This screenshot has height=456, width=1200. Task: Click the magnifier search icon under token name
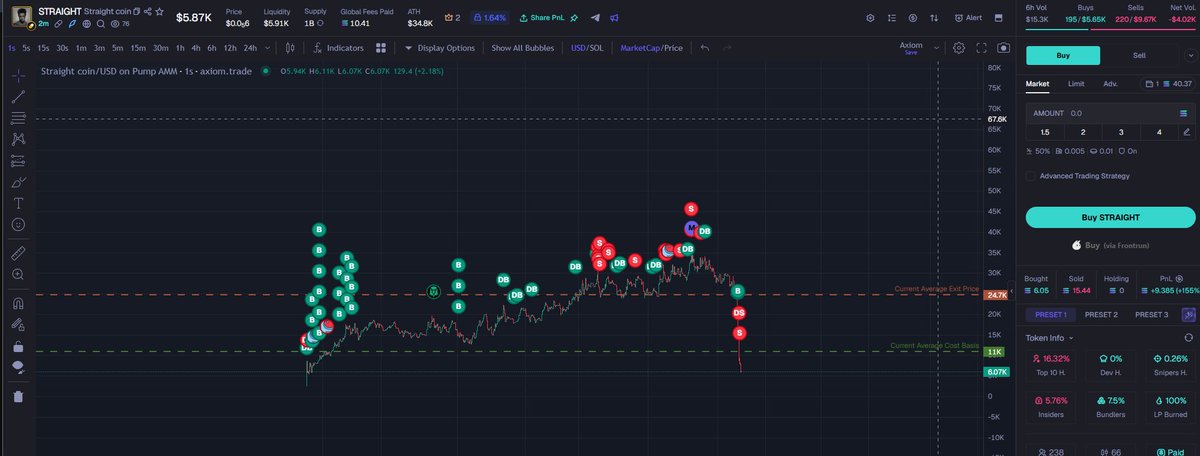(100, 22)
